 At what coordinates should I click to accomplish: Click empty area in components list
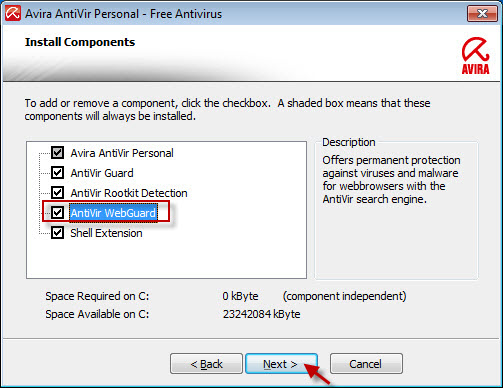[200, 257]
